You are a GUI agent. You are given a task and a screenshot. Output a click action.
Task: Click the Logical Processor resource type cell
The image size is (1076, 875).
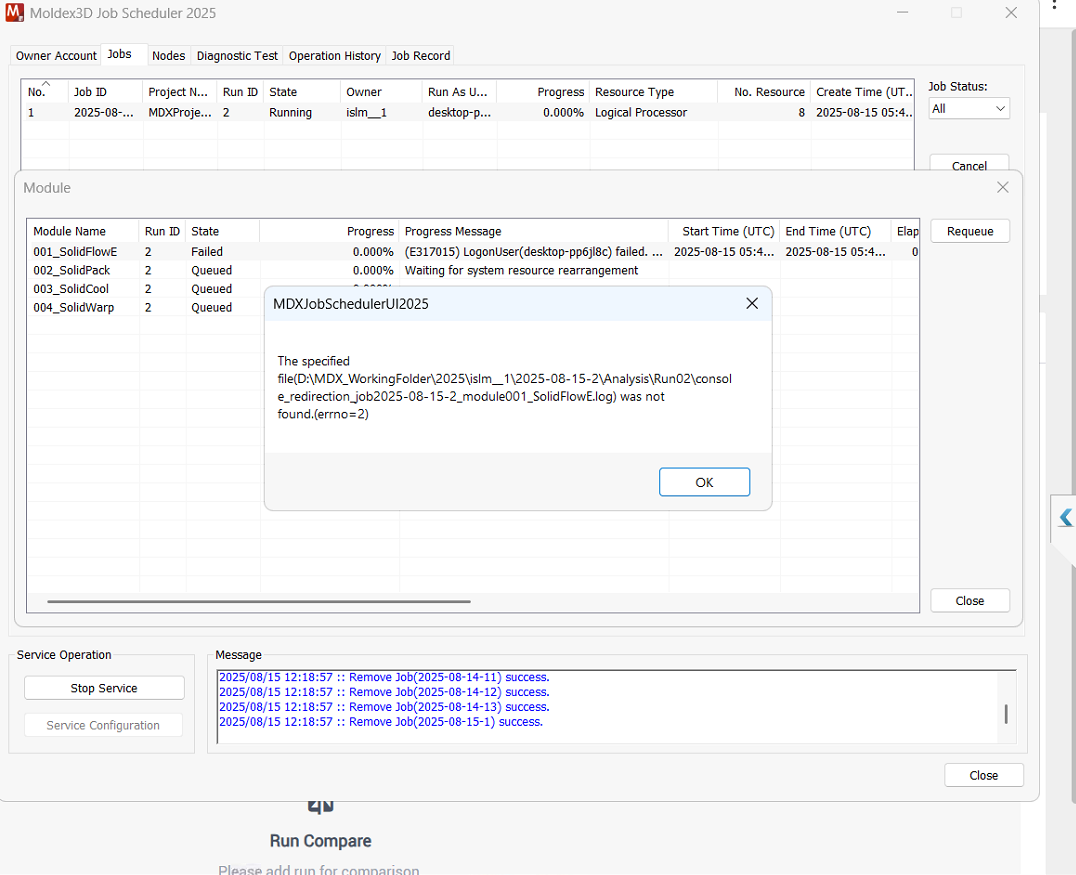641,113
